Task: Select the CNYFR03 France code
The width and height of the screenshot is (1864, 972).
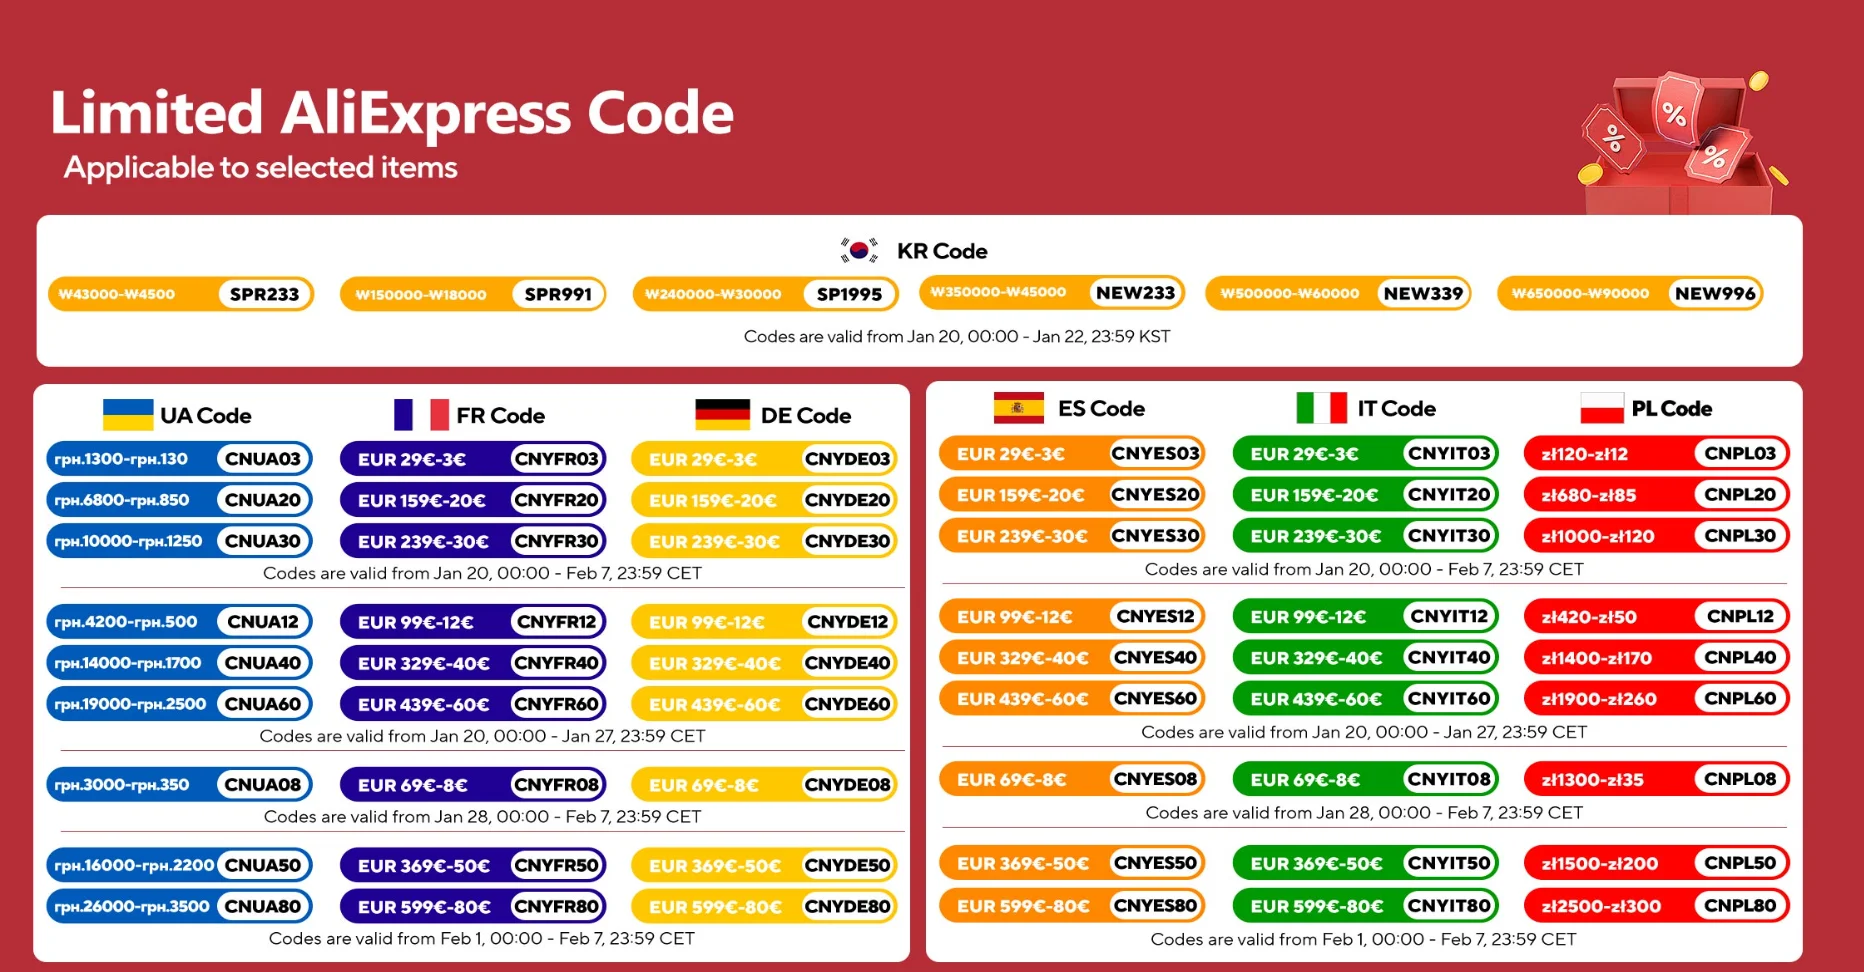Action: pos(473,459)
